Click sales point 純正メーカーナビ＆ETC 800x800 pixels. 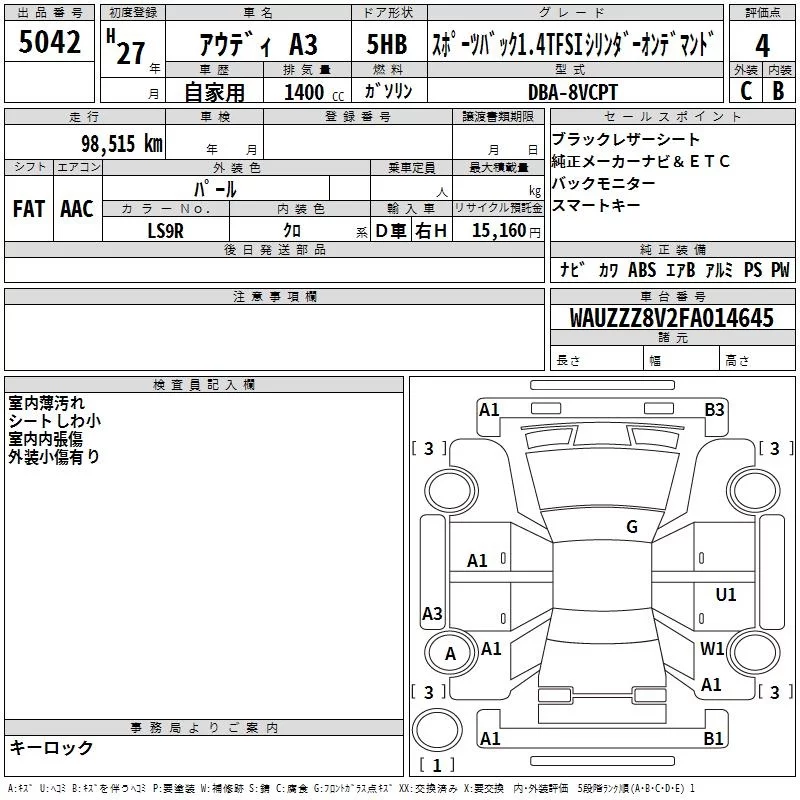click(641, 161)
